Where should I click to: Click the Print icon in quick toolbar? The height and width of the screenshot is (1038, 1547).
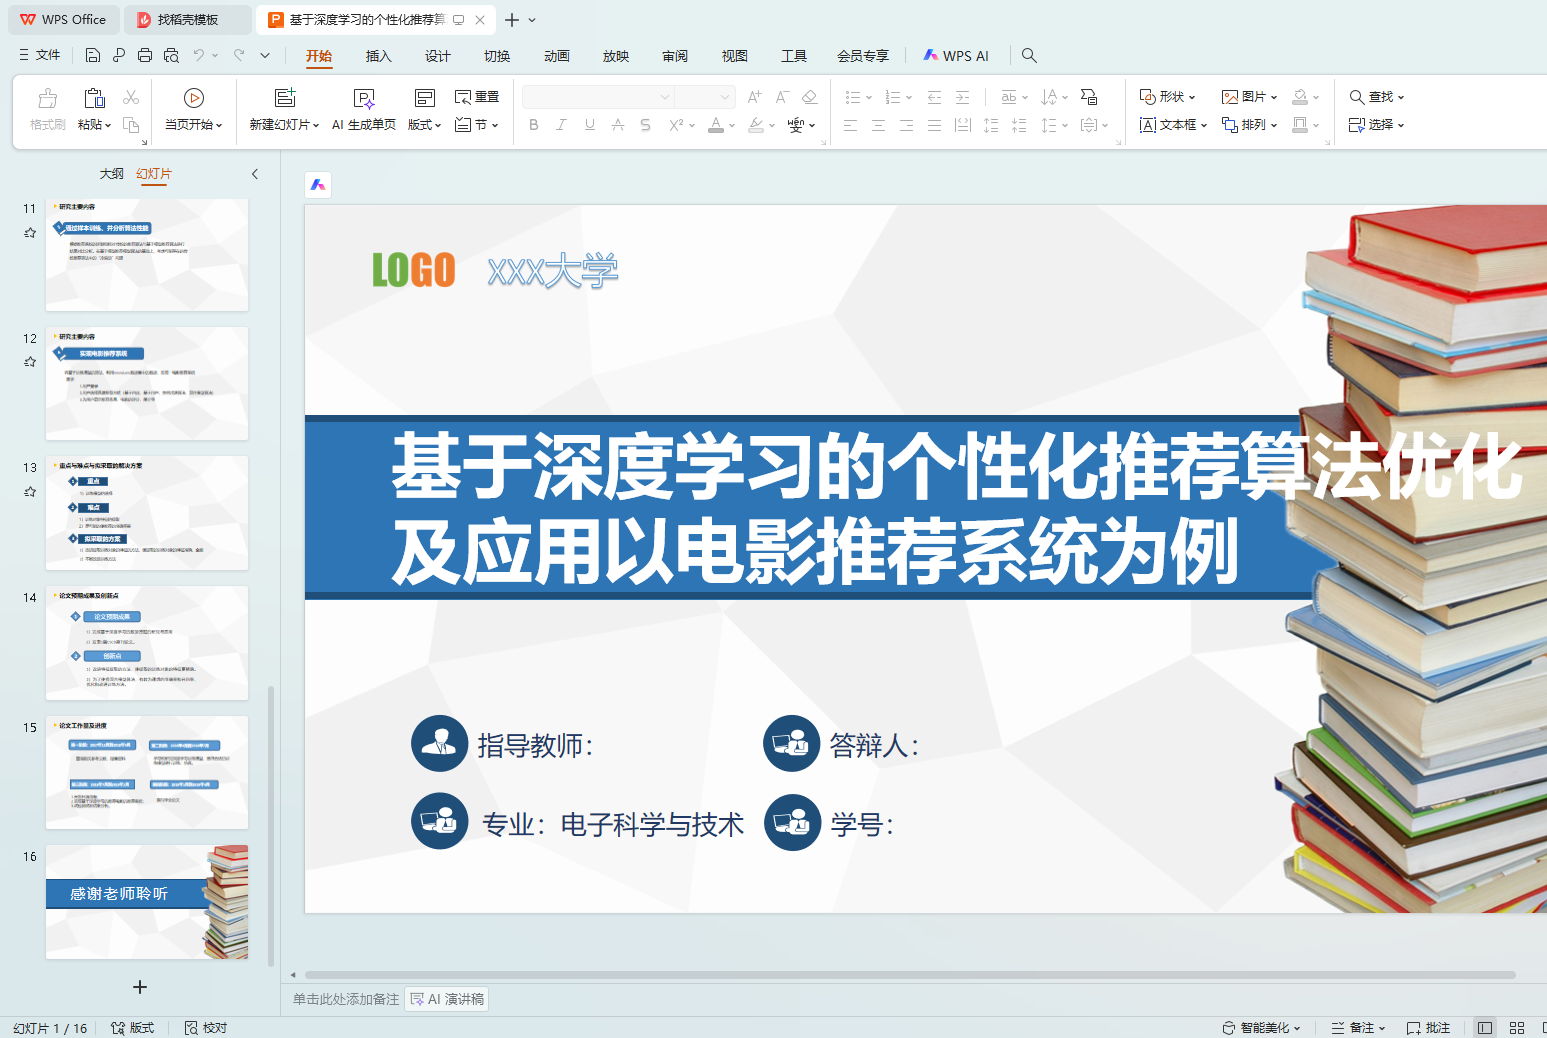click(x=145, y=56)
